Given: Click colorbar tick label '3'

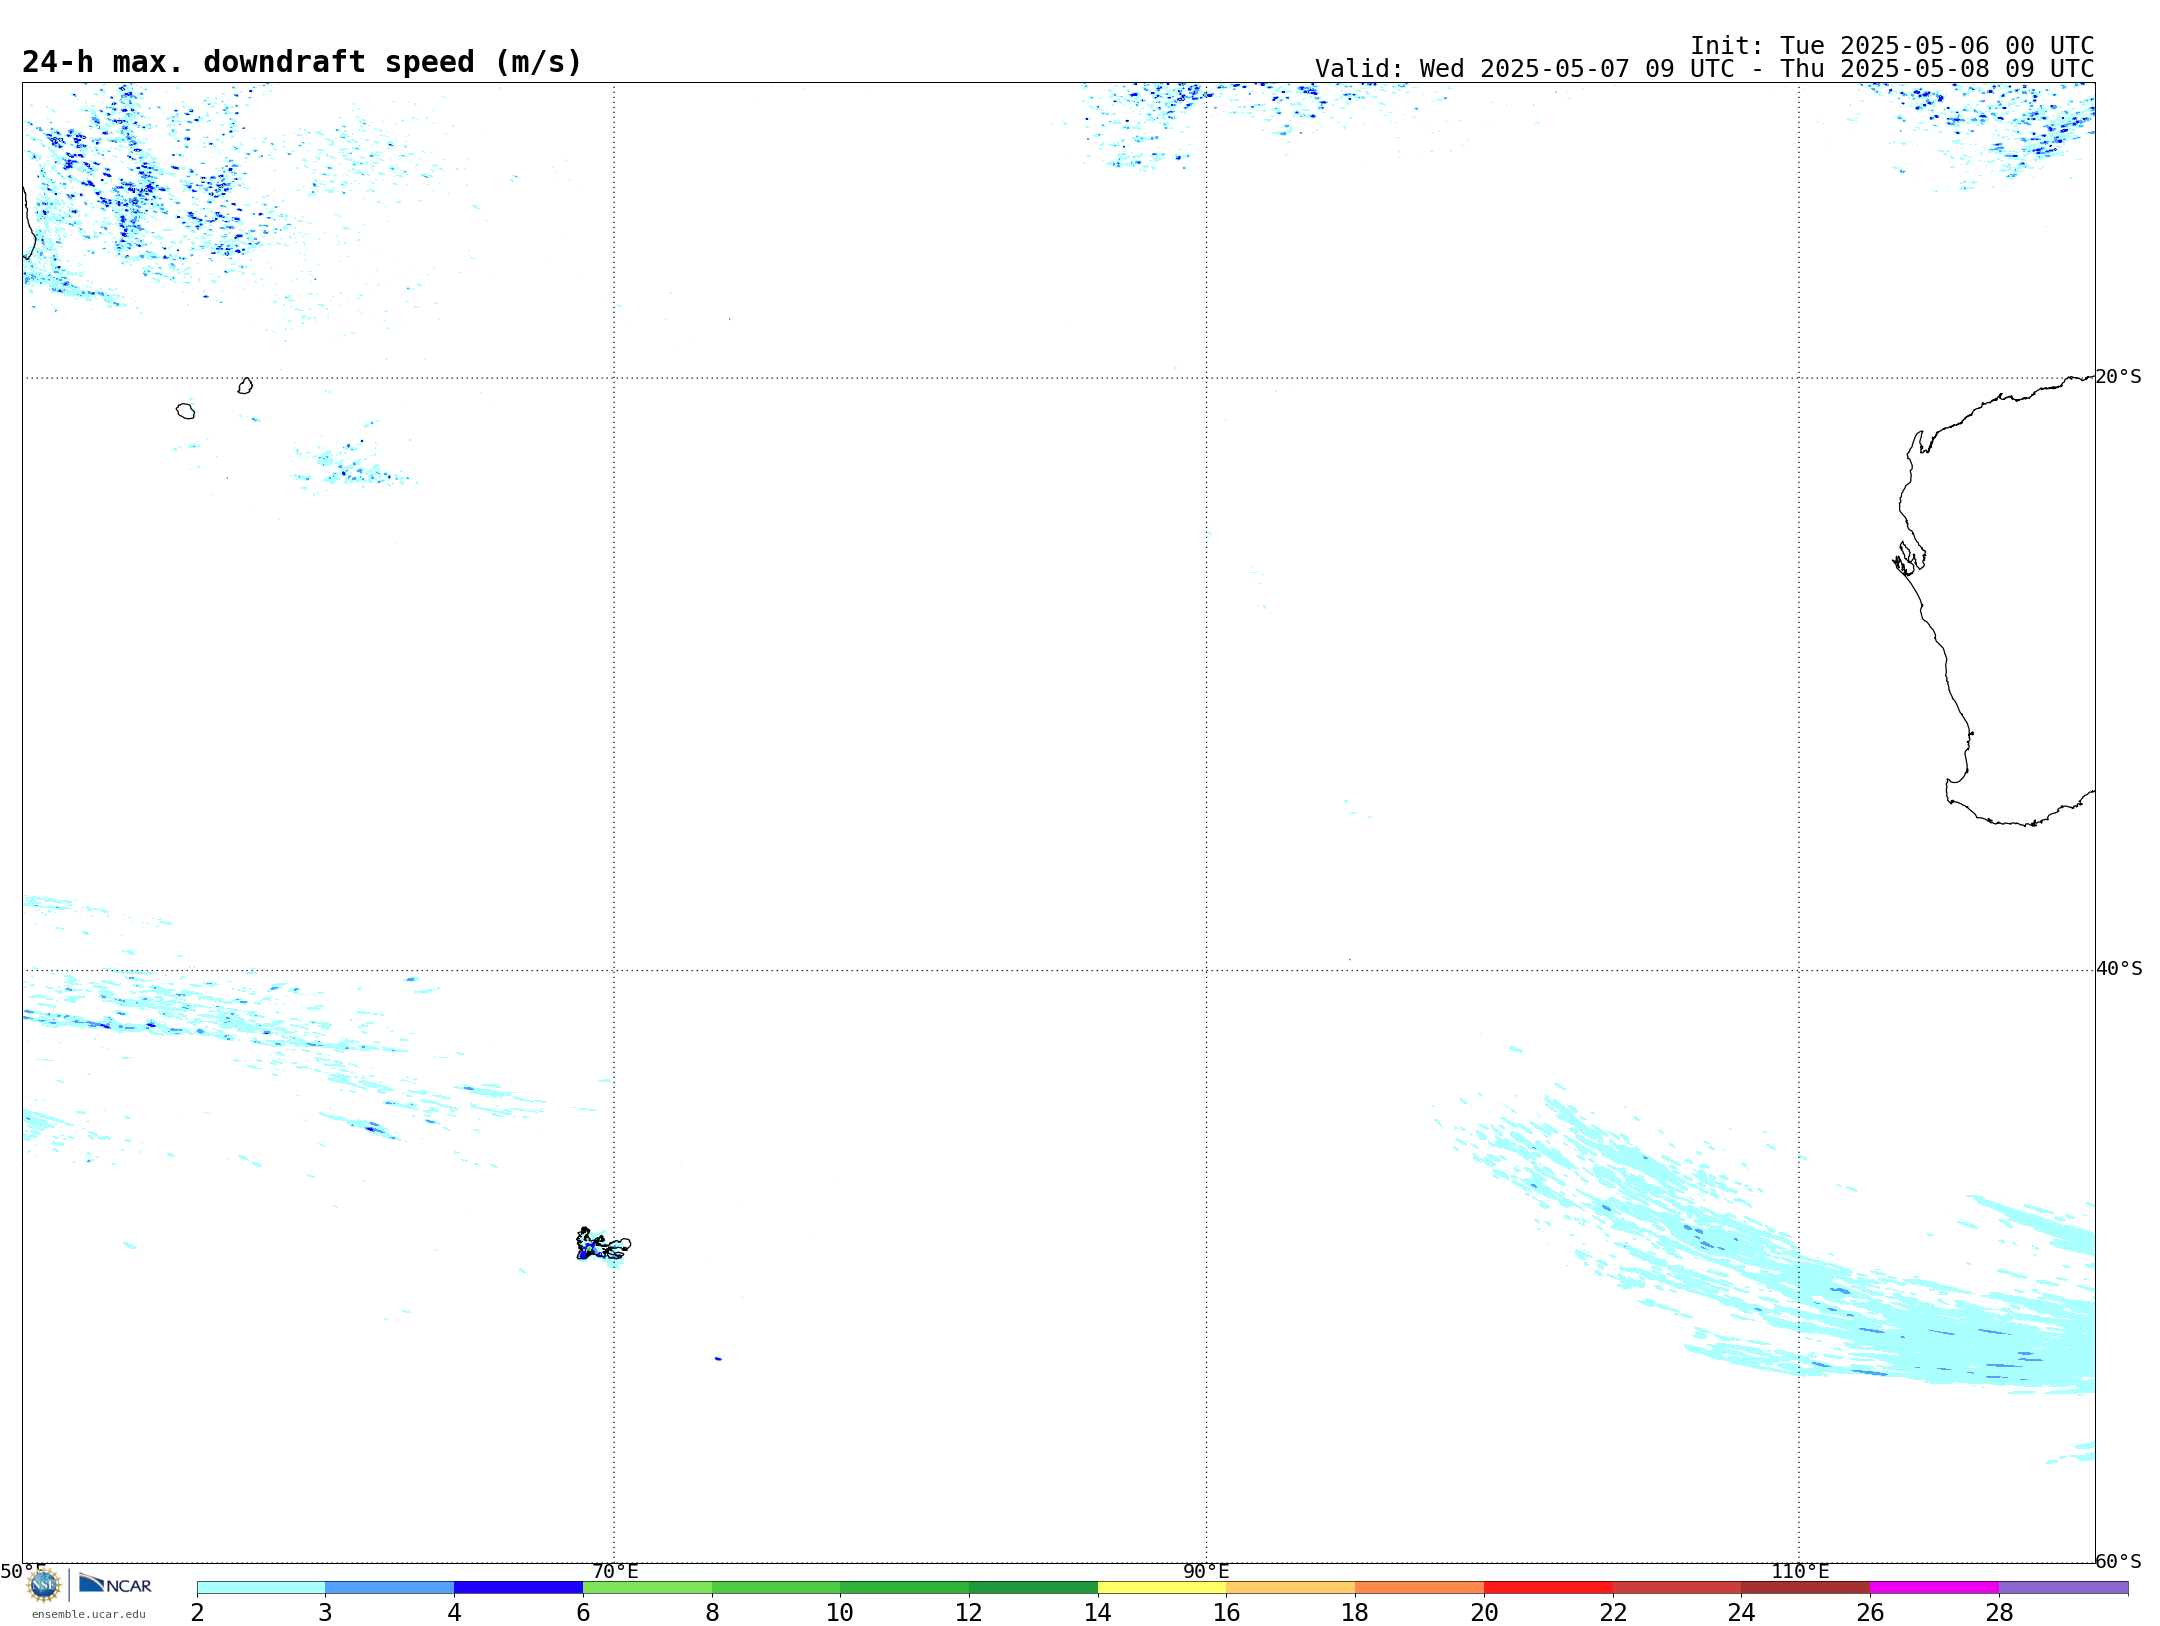Looking at the screenshot, I should [325, 1612].
